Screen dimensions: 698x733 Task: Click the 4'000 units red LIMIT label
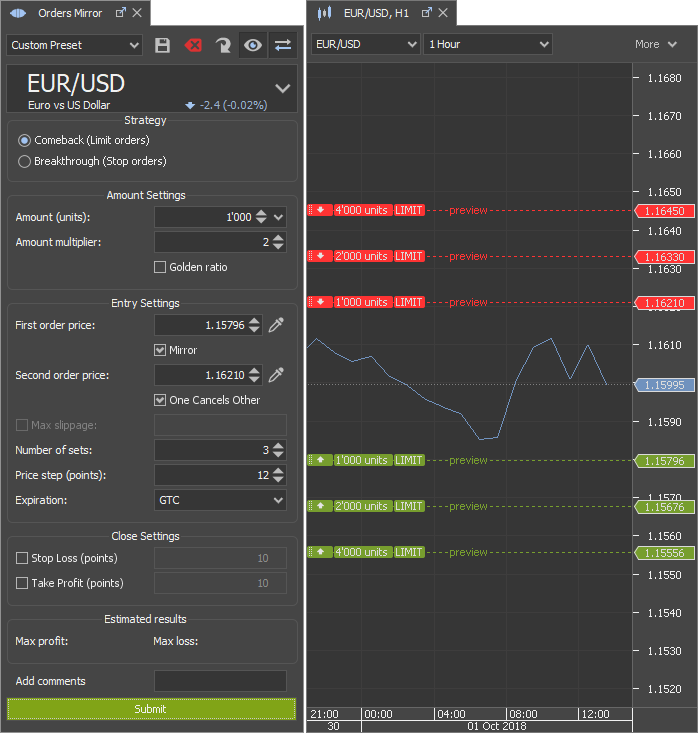(x=409, y=210)
